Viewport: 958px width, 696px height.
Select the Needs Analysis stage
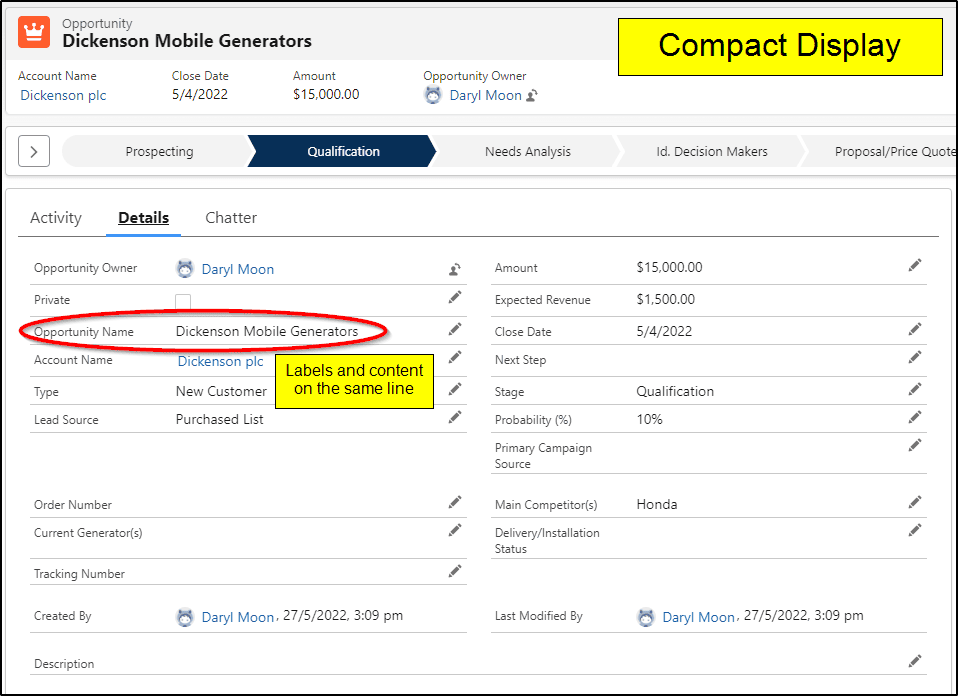tap(527, 152)
